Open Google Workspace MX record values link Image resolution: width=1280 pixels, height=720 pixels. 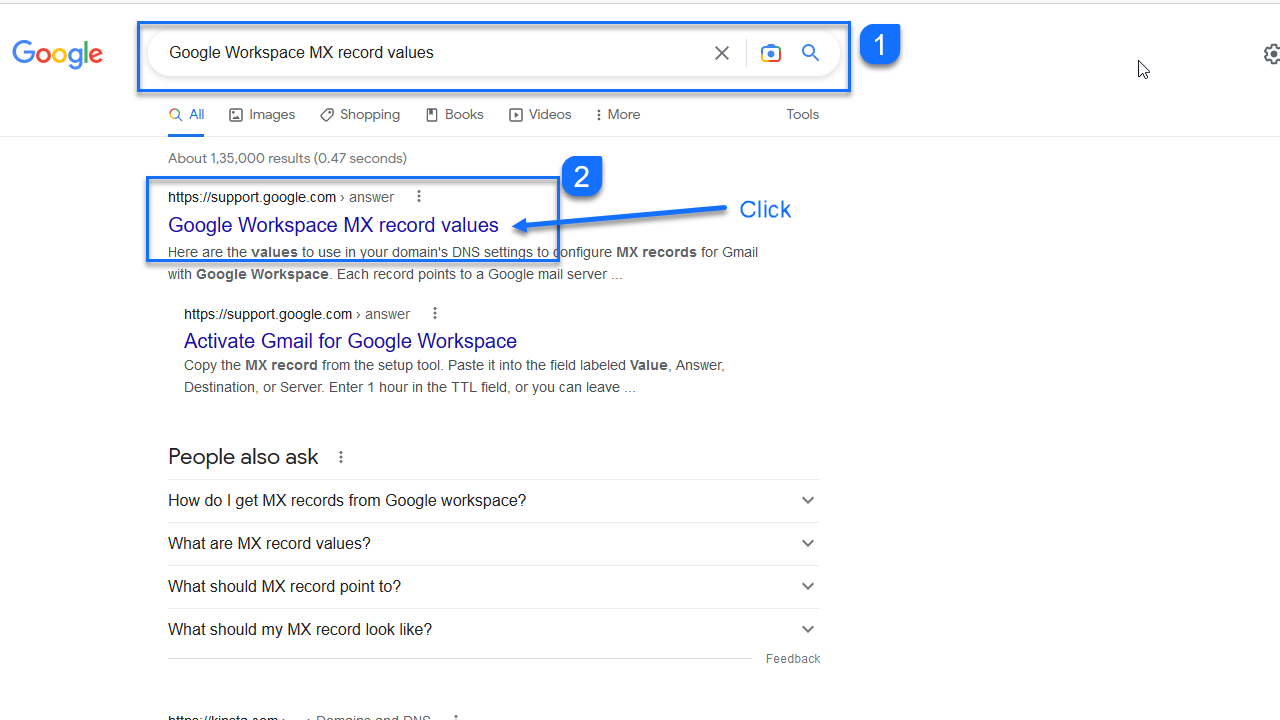tap(333, 225)
